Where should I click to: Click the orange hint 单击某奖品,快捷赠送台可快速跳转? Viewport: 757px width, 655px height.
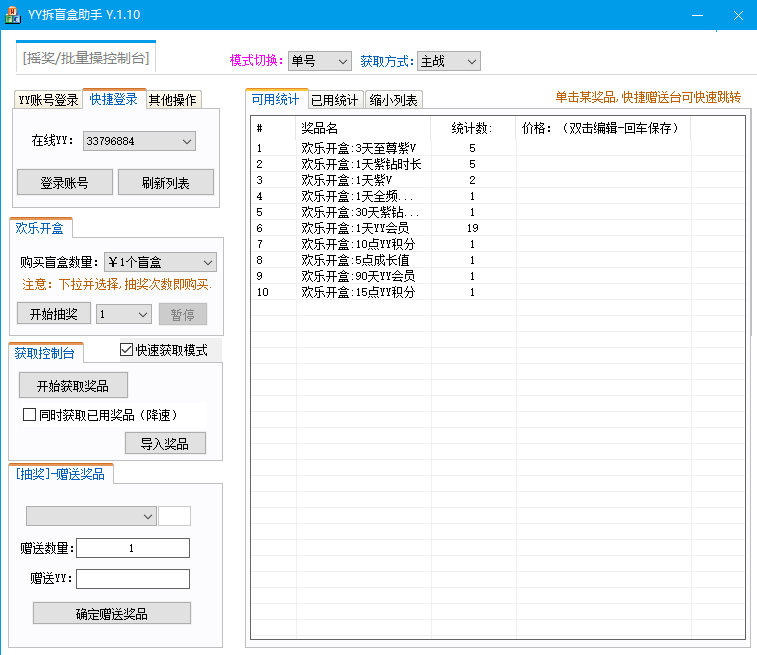(x=648, y=98)
